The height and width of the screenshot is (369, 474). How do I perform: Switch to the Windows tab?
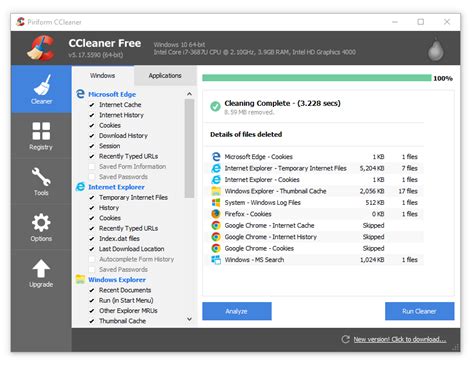pyautogui.click(x=103, y=76)
